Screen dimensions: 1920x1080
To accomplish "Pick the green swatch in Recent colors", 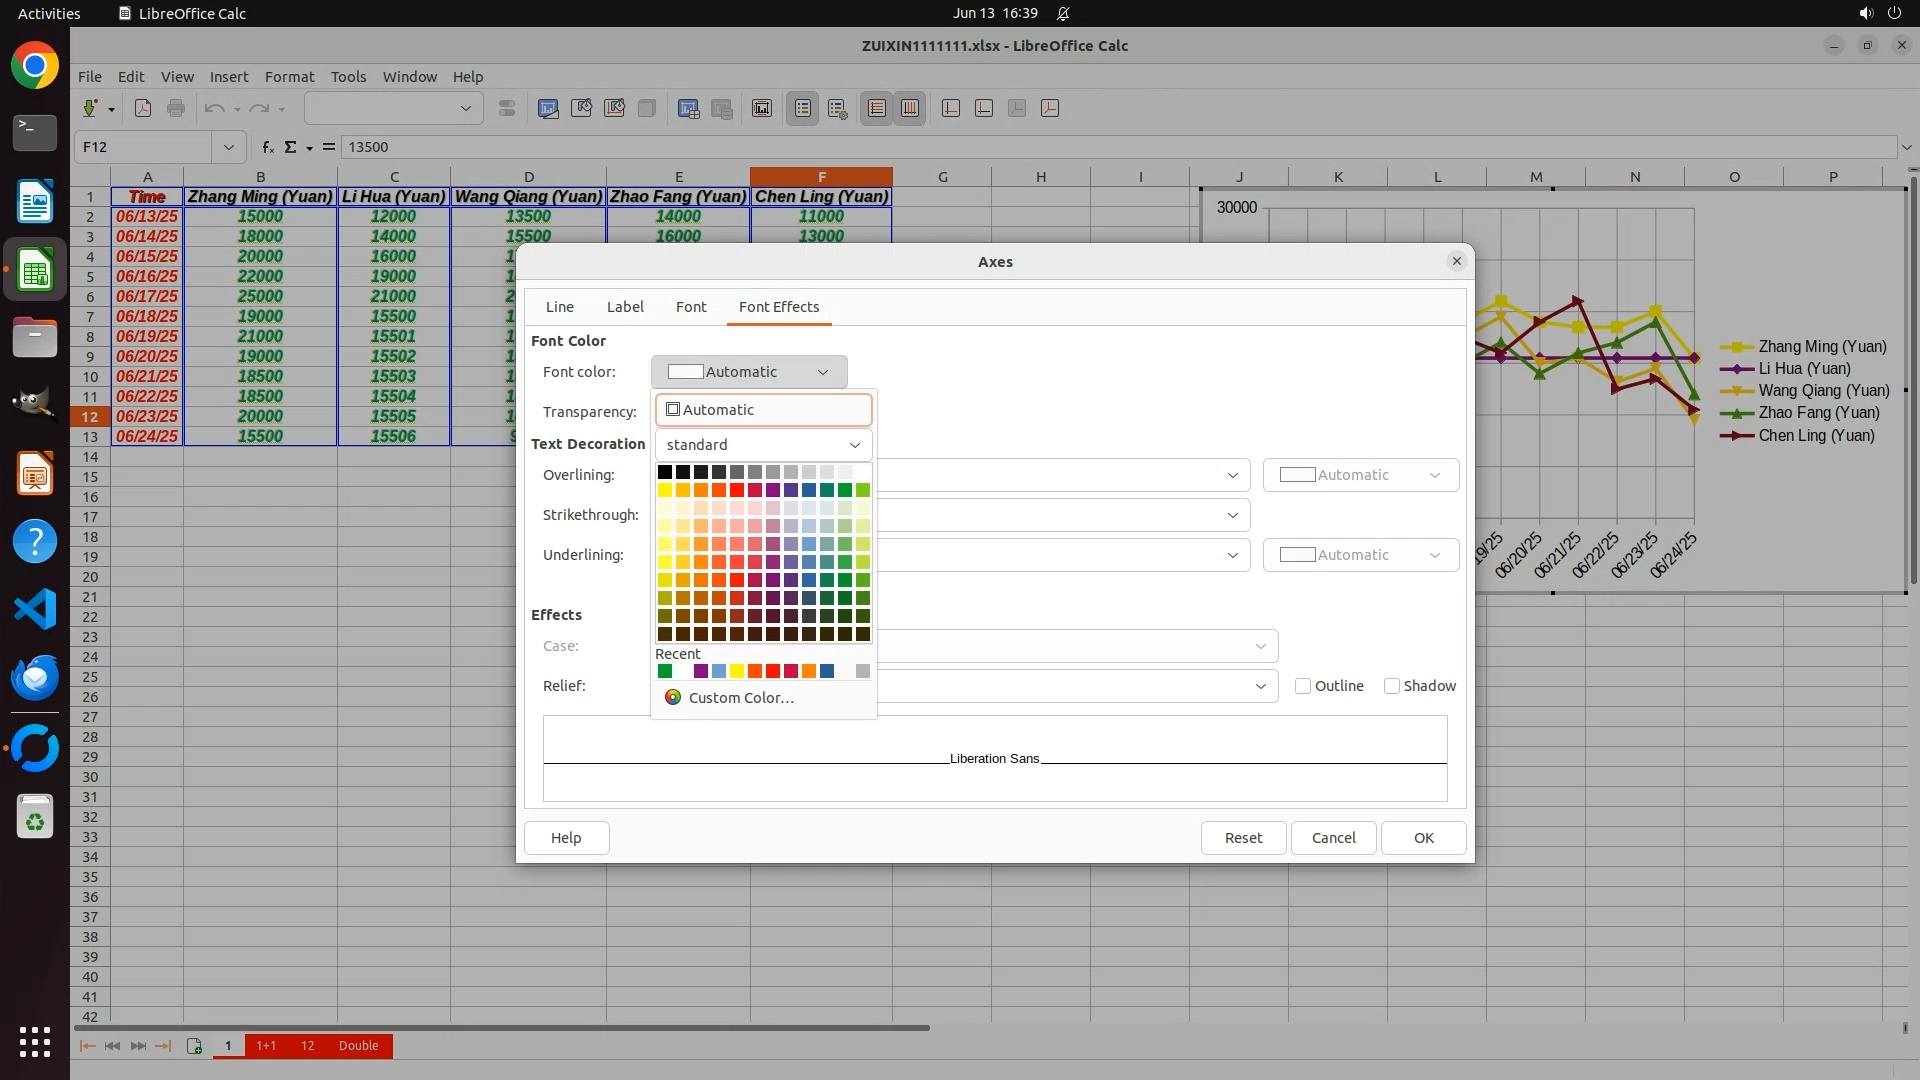I will pyautogui.click(x=665, y=671).
